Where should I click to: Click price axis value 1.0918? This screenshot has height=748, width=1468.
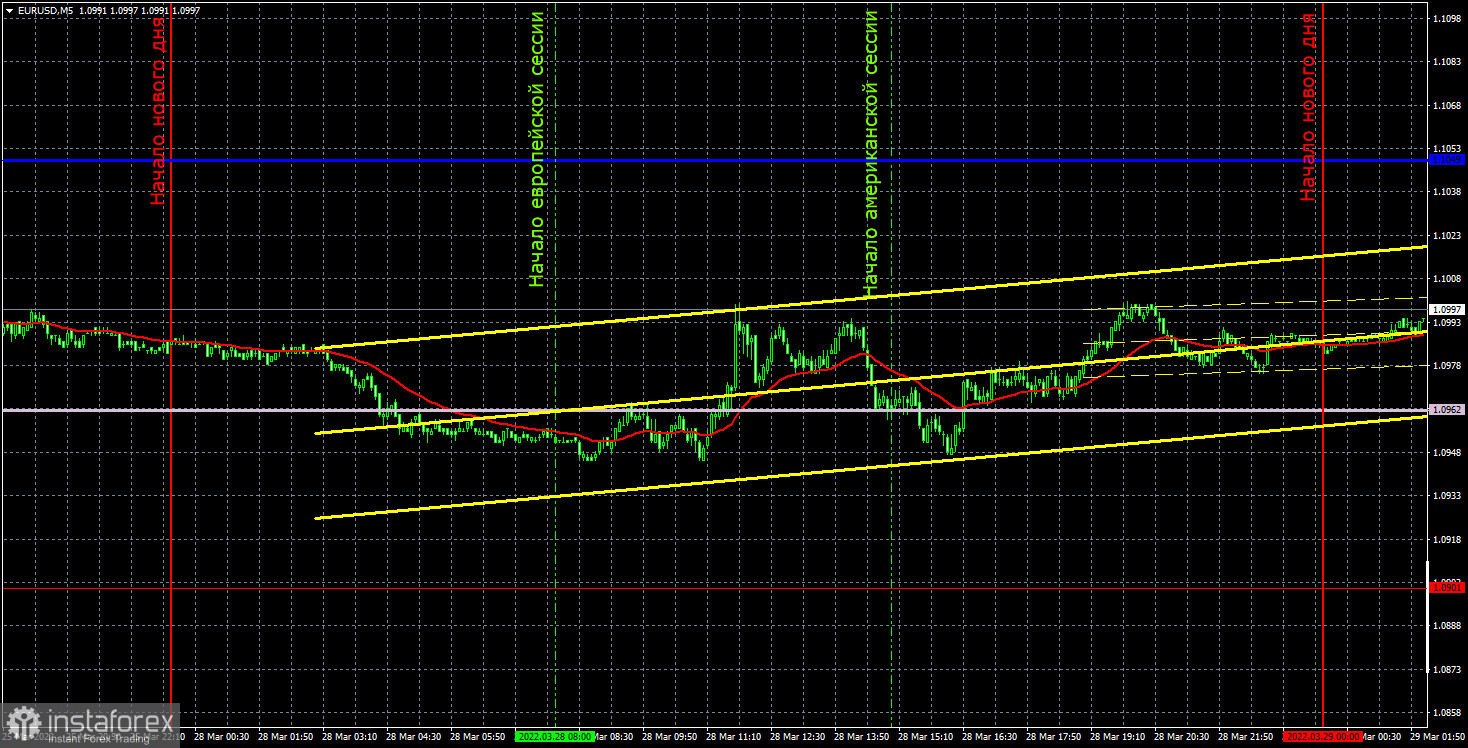[1447, 539]
